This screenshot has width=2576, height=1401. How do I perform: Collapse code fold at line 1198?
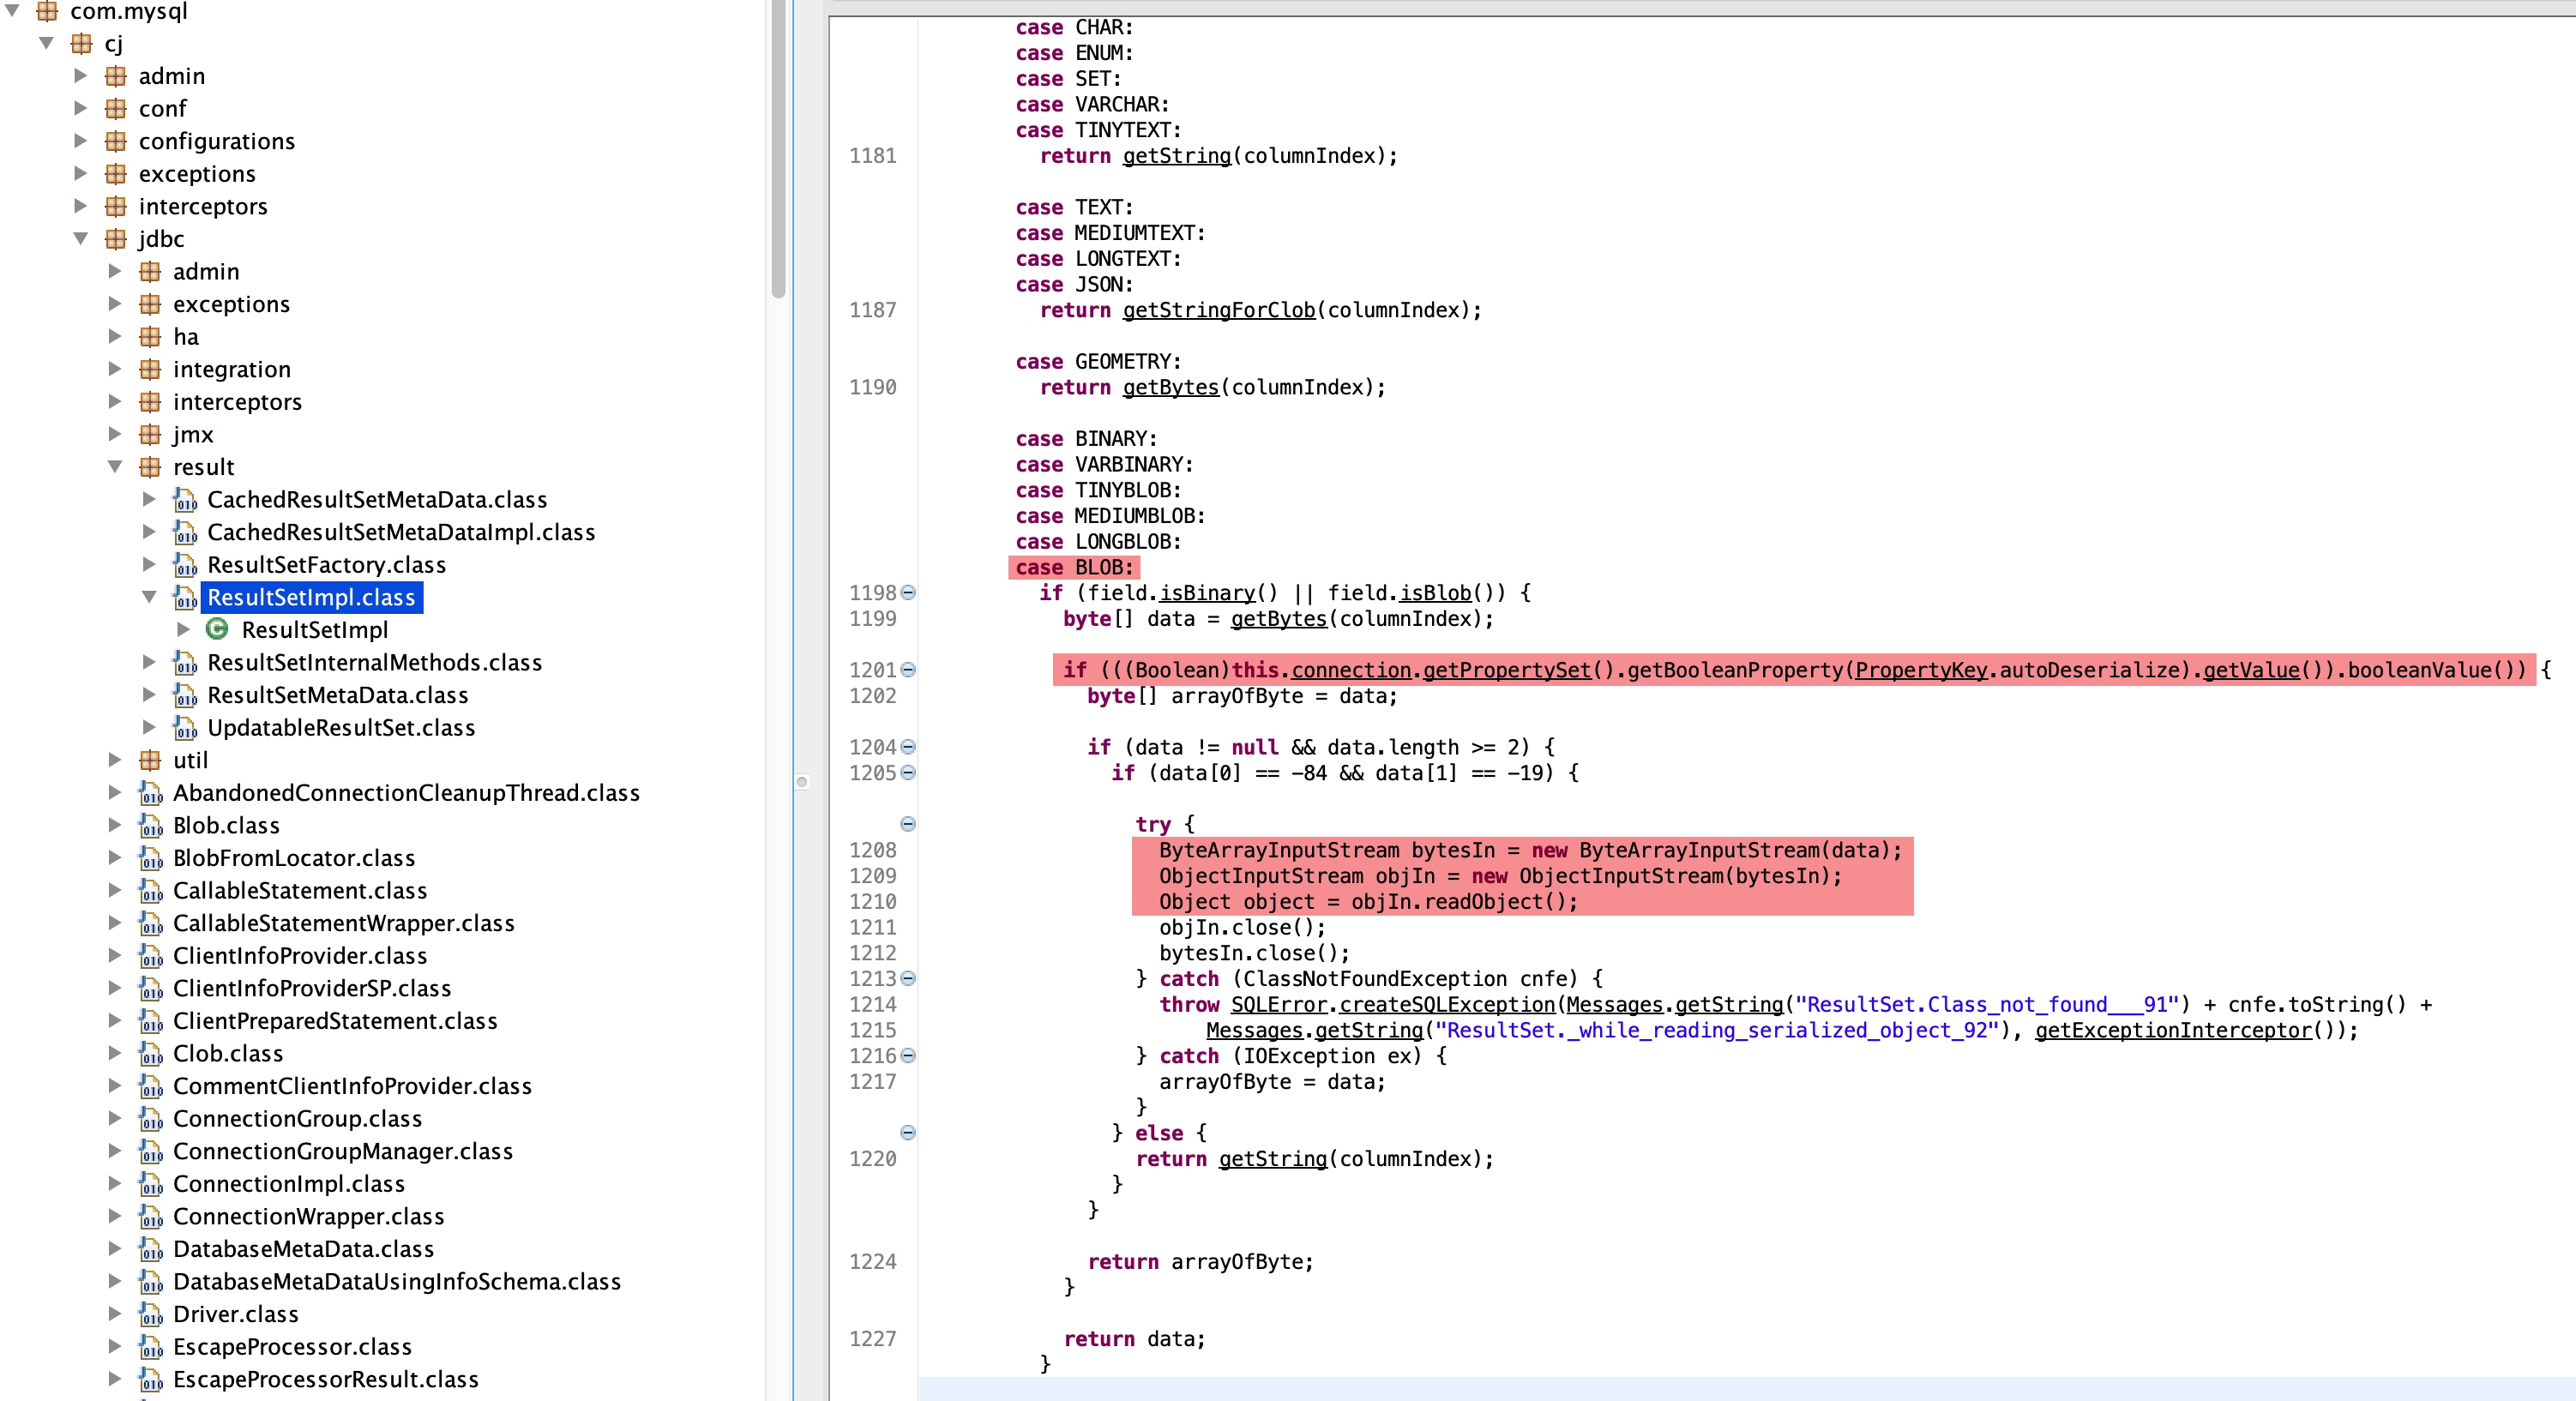tap(908, 593)
